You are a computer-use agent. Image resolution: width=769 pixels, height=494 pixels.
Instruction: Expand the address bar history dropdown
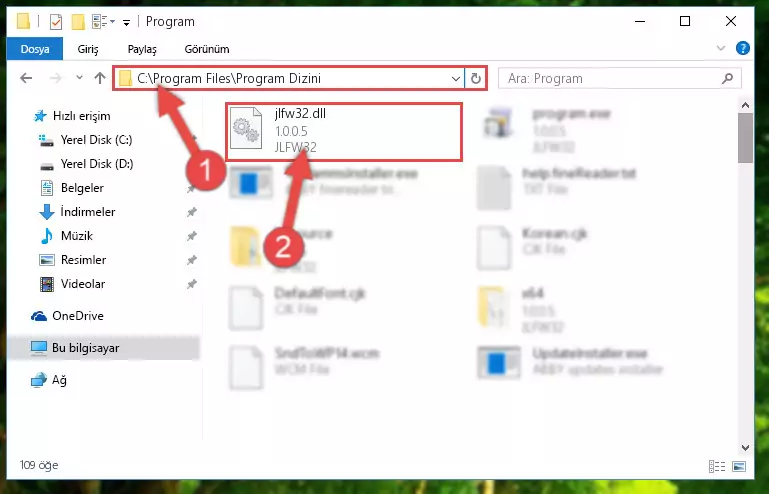point(456,78)
